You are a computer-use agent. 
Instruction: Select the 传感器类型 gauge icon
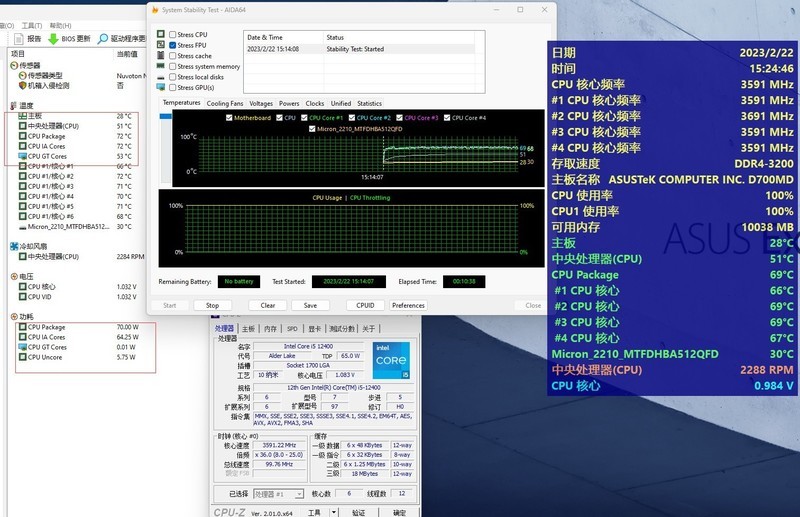tap(22, 76)
